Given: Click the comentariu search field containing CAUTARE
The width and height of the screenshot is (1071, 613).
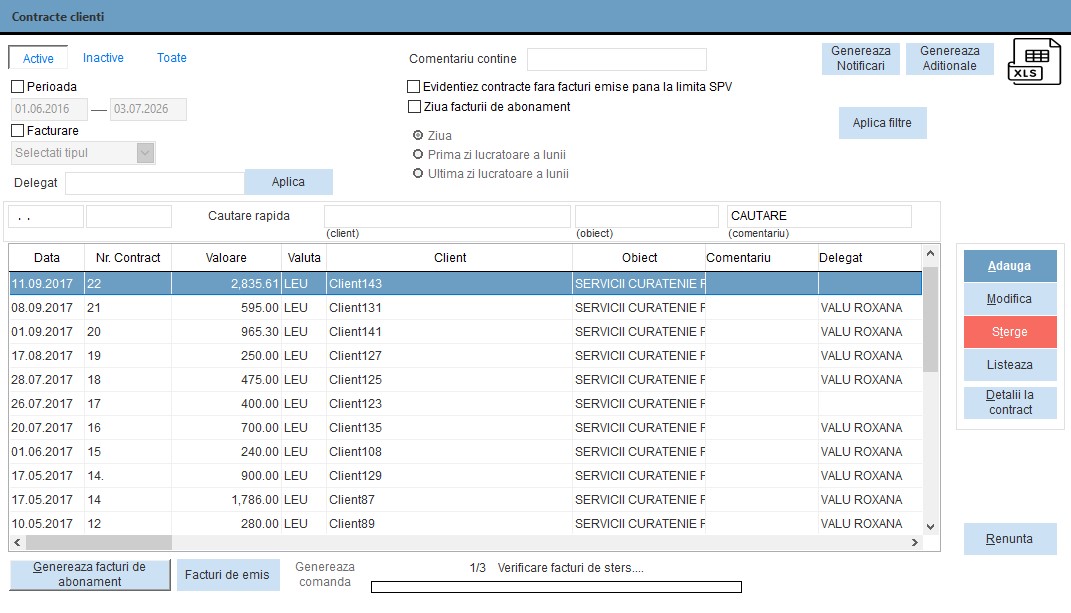Looking at the screenshot, I should (x=819, y=216).
